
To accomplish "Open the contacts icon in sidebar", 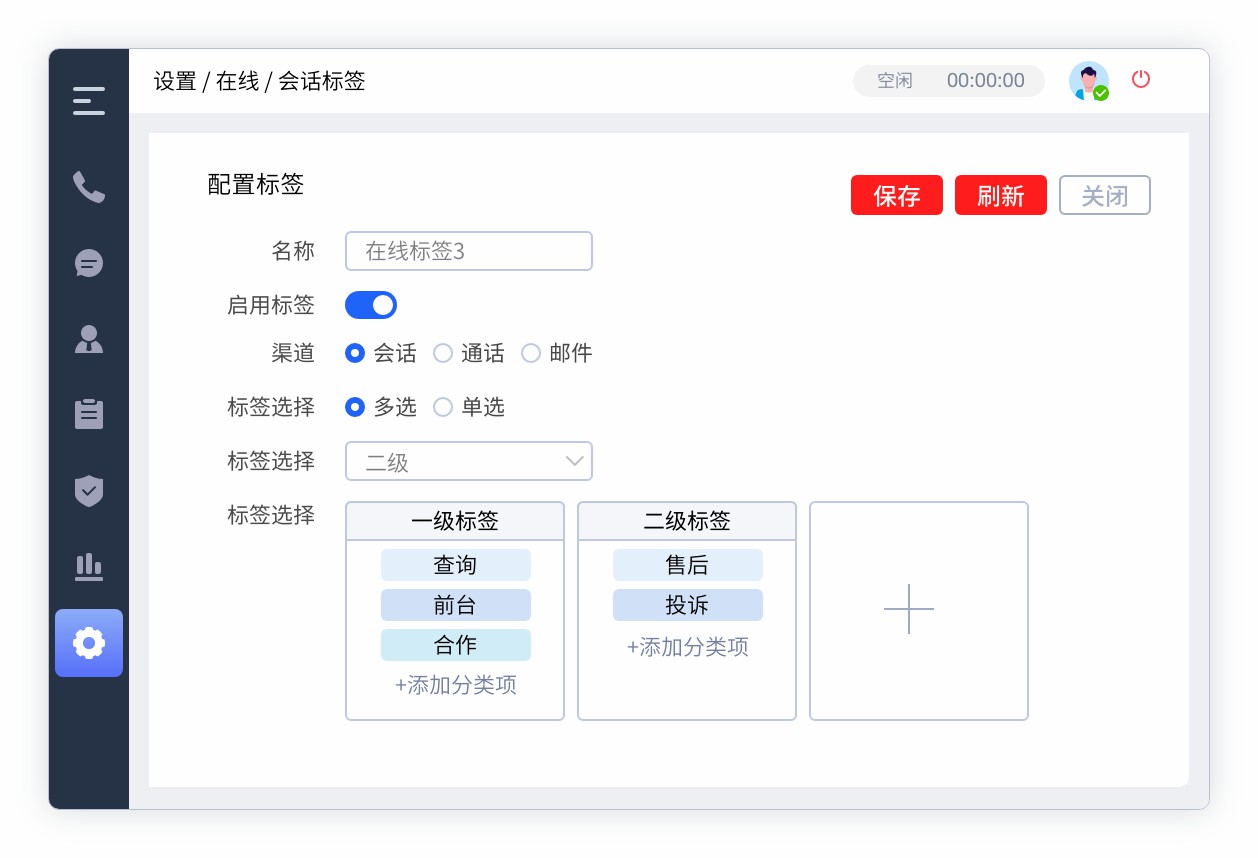I will click(x=88, y=340).
